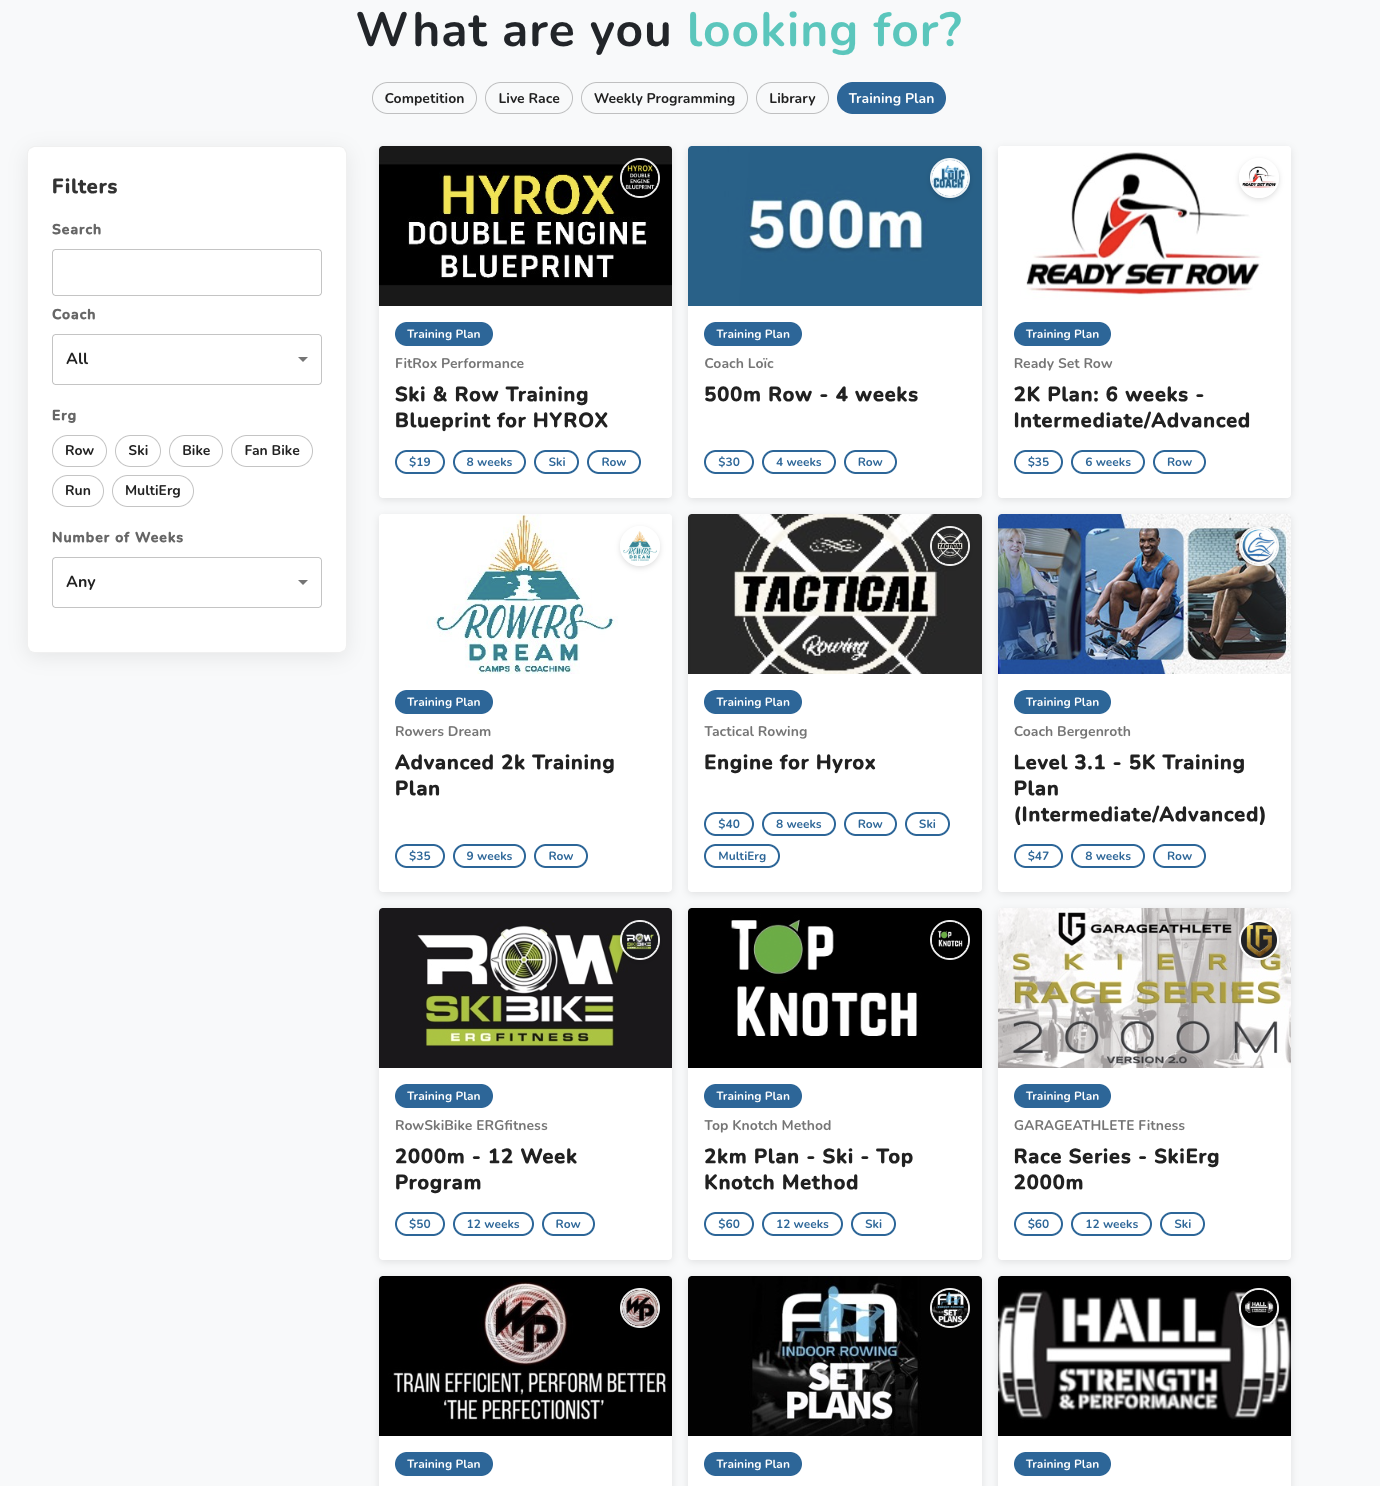Open 2km Plan - Ski - Top Knotch Method

[x=809, y=1169]
